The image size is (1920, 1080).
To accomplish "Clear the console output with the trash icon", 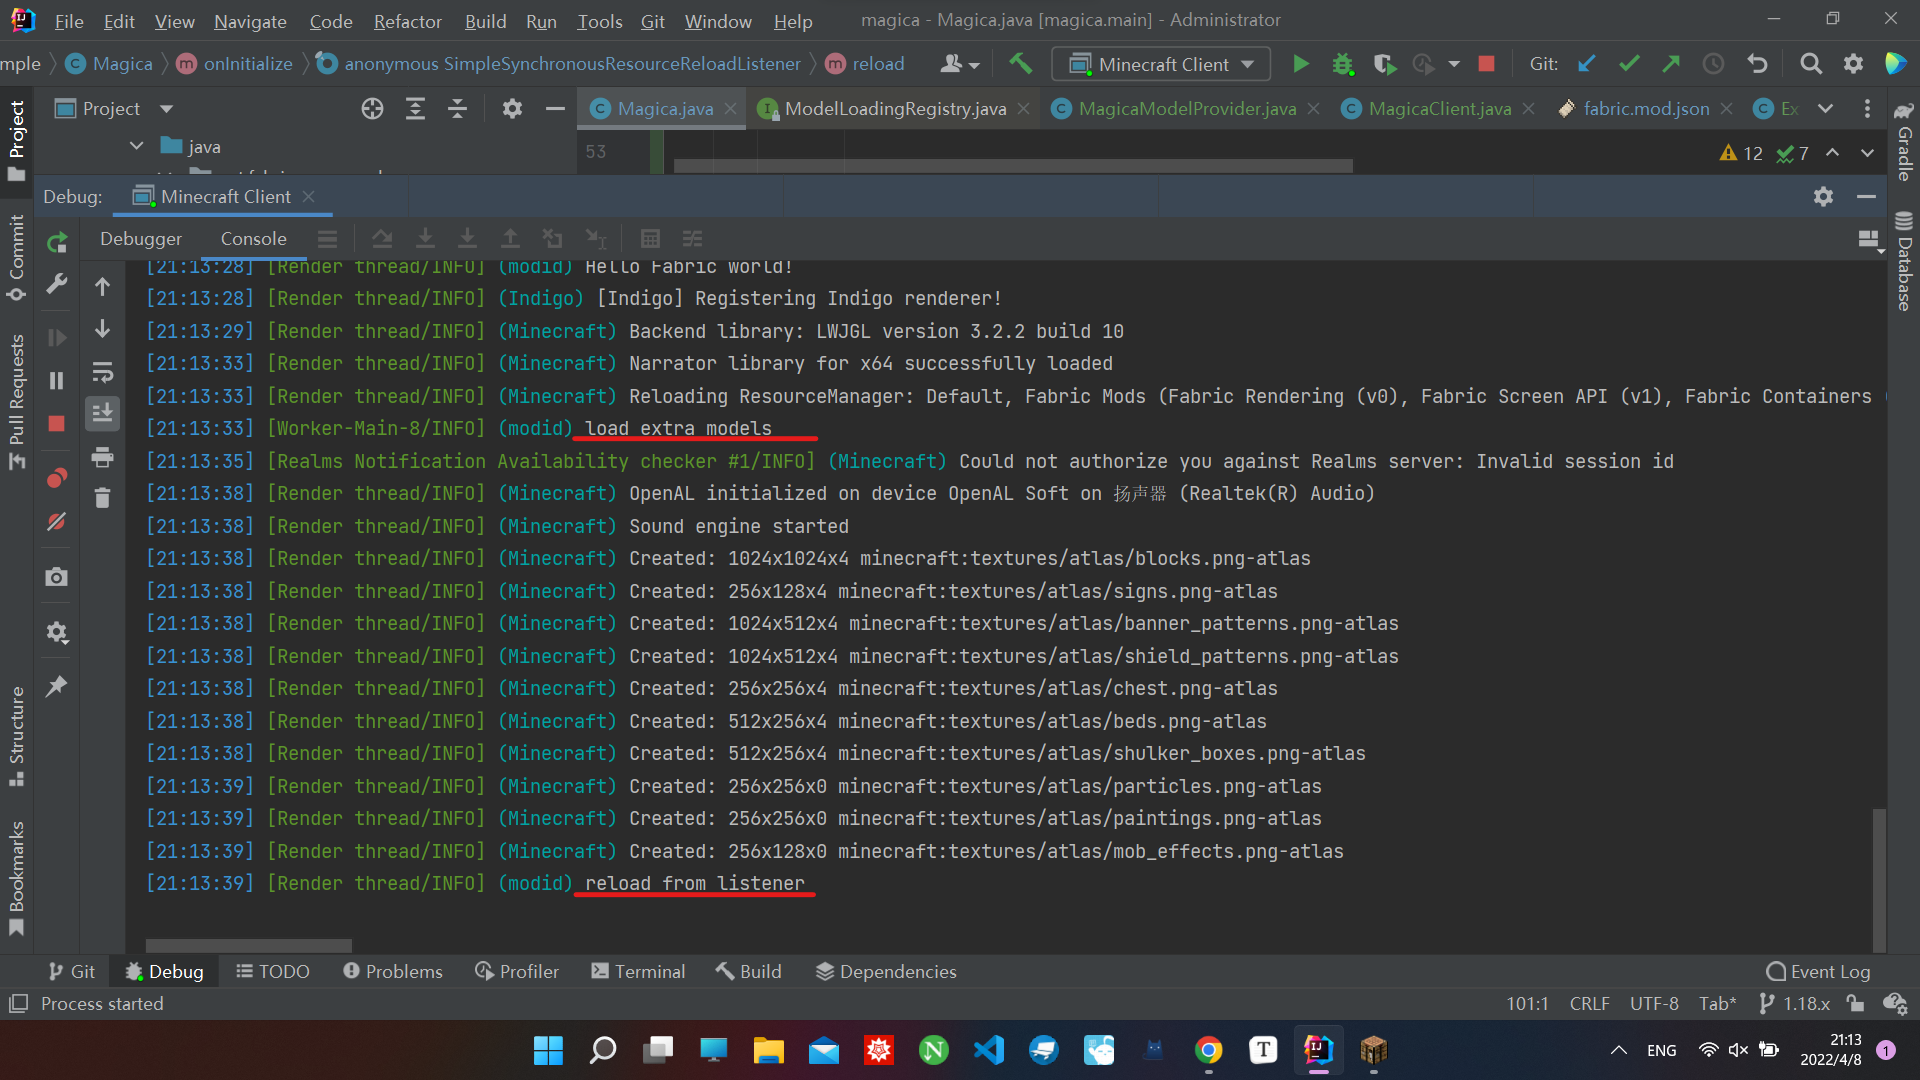I will [x=101, y=497].
